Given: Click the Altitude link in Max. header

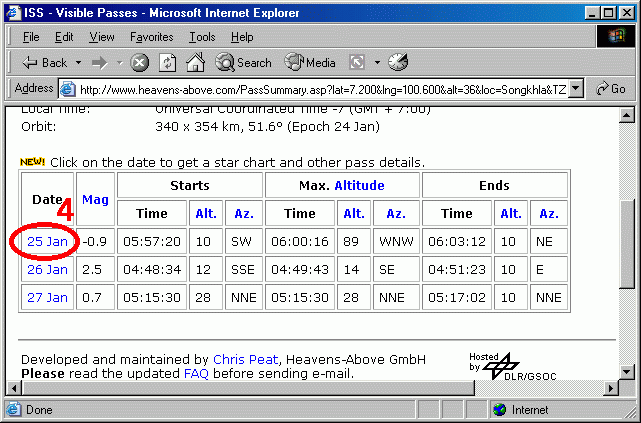Looking at the screenshot, I should coord(359,186).
